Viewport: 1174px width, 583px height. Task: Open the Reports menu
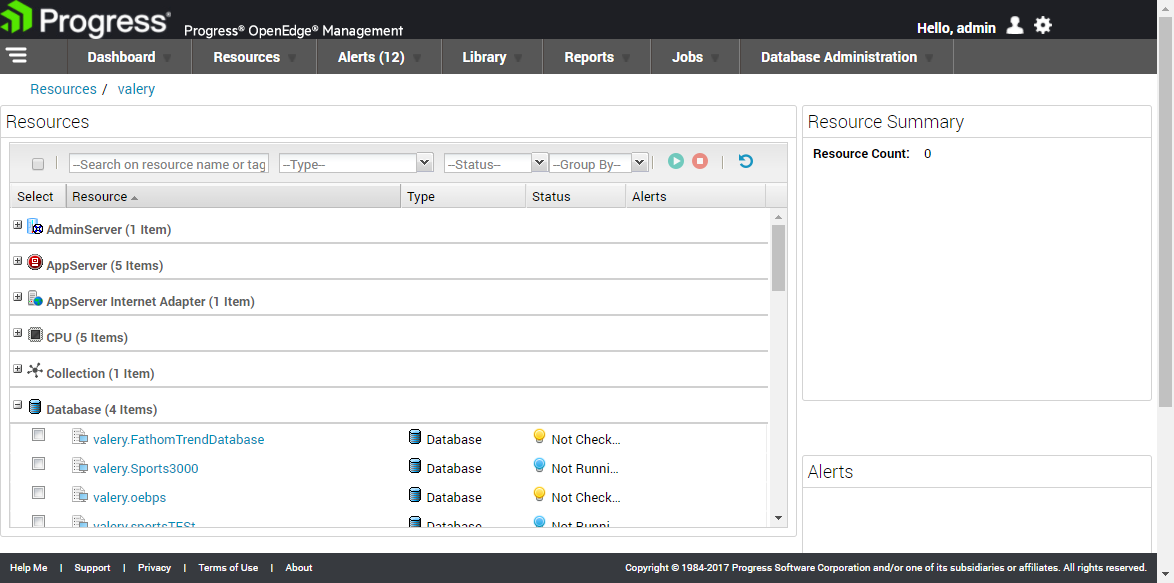pyautogui.click(x=597, y=57)
